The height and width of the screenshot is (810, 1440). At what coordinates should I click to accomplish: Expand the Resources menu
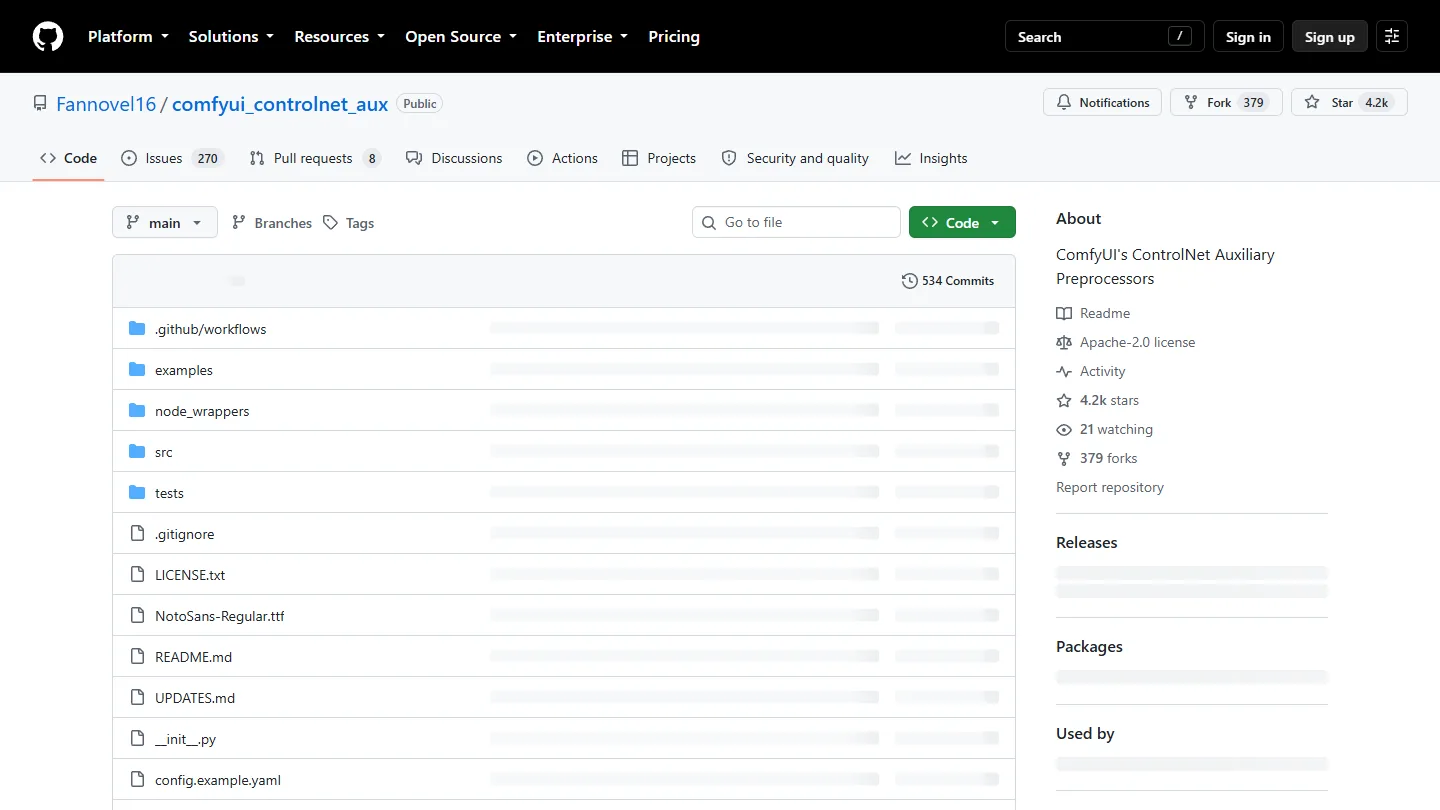339,37
